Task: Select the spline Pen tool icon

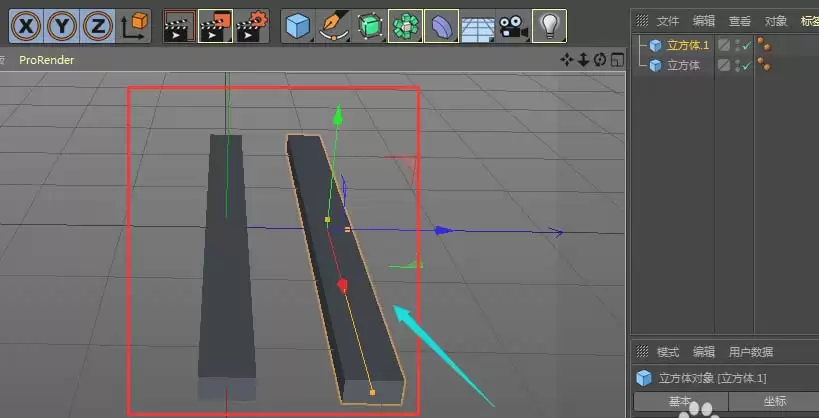Action: coord(334,26)
